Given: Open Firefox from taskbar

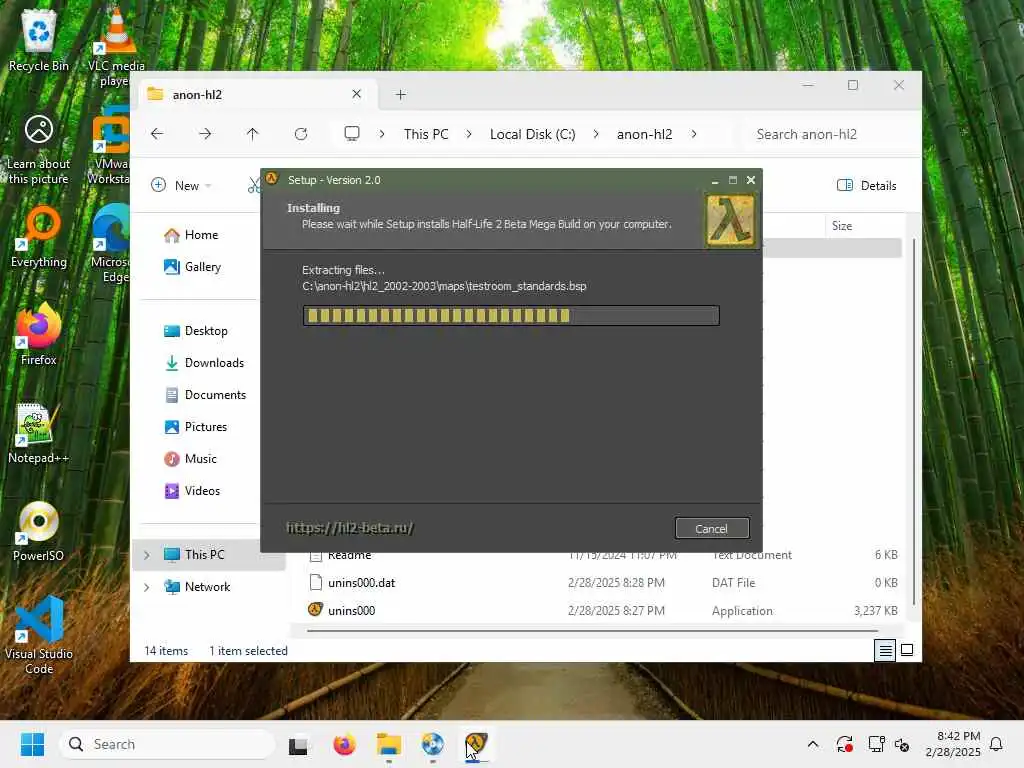Looking at the screenshot, I should click(344, 744).
